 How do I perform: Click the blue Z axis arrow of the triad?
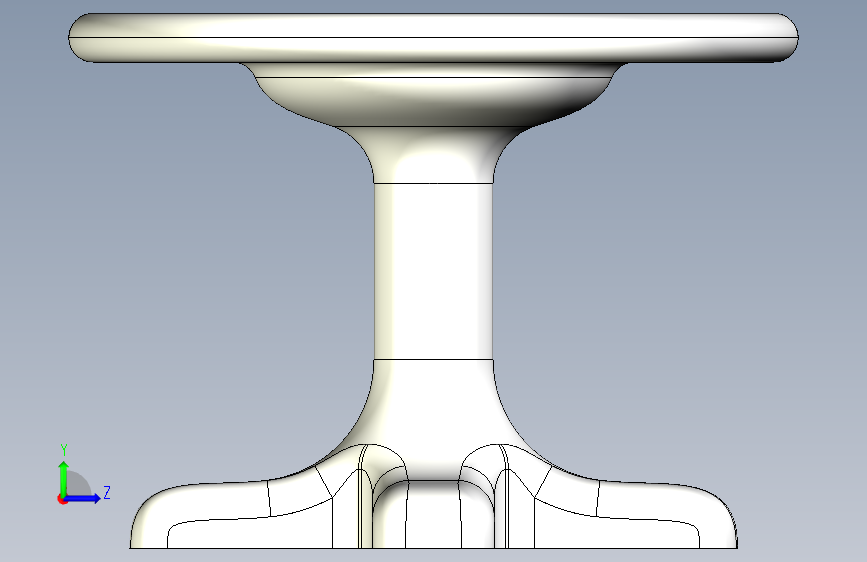(x=84, y=498)
